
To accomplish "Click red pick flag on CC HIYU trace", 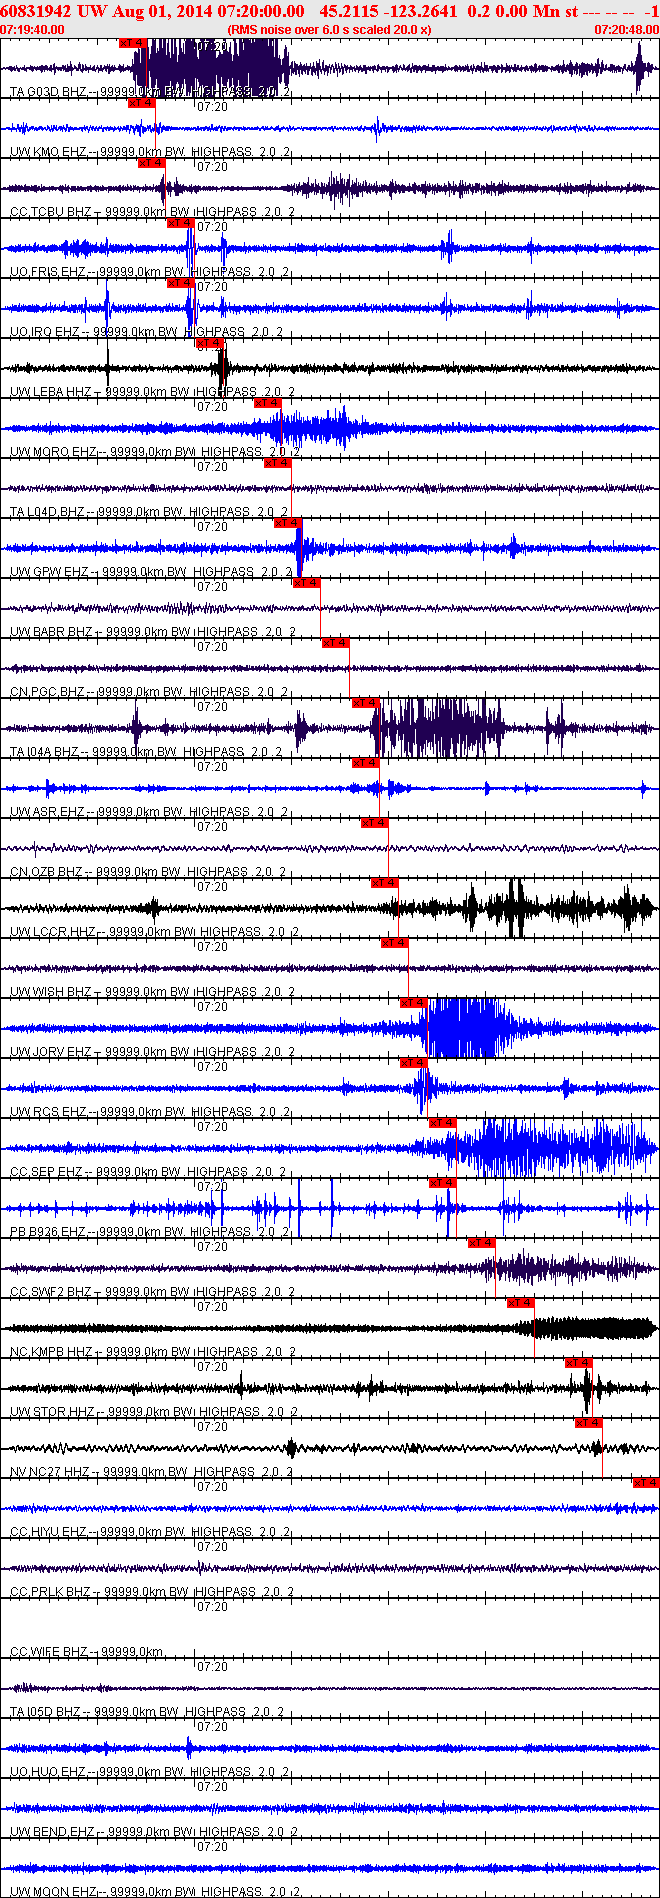I will click(646, 1483).
